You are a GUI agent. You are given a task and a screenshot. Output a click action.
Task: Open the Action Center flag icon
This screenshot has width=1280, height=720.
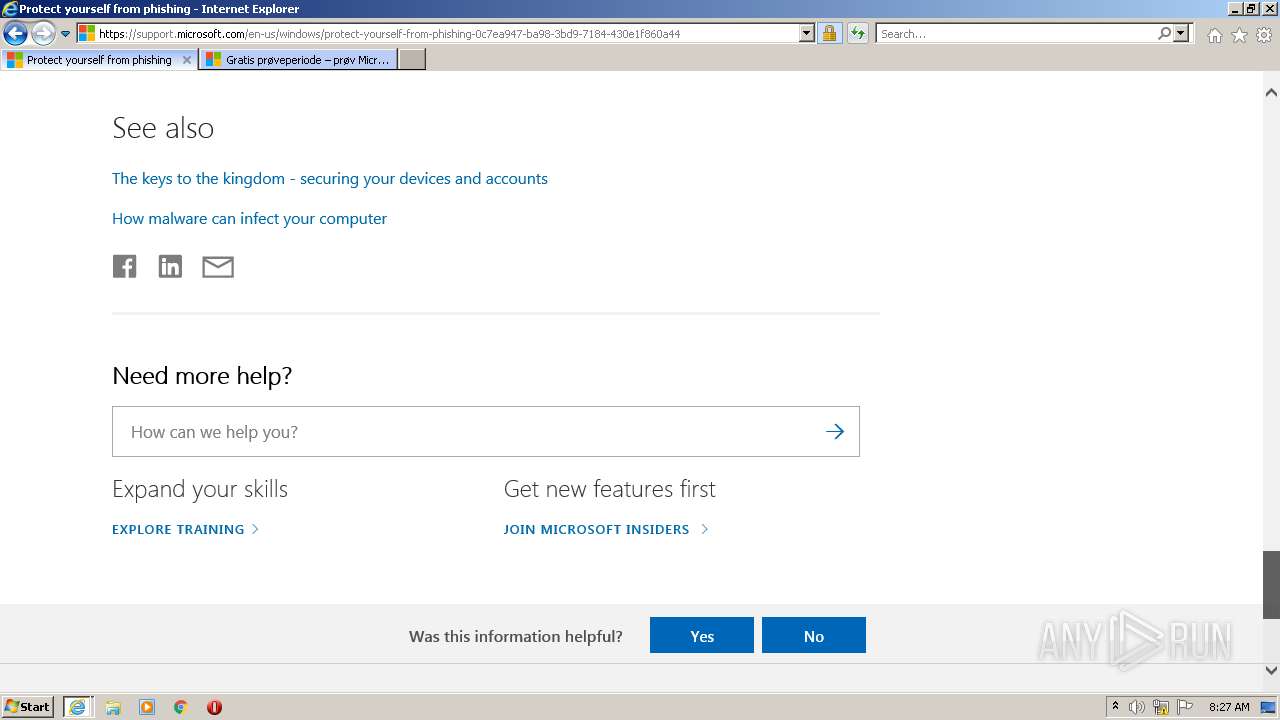(1185, 707)
